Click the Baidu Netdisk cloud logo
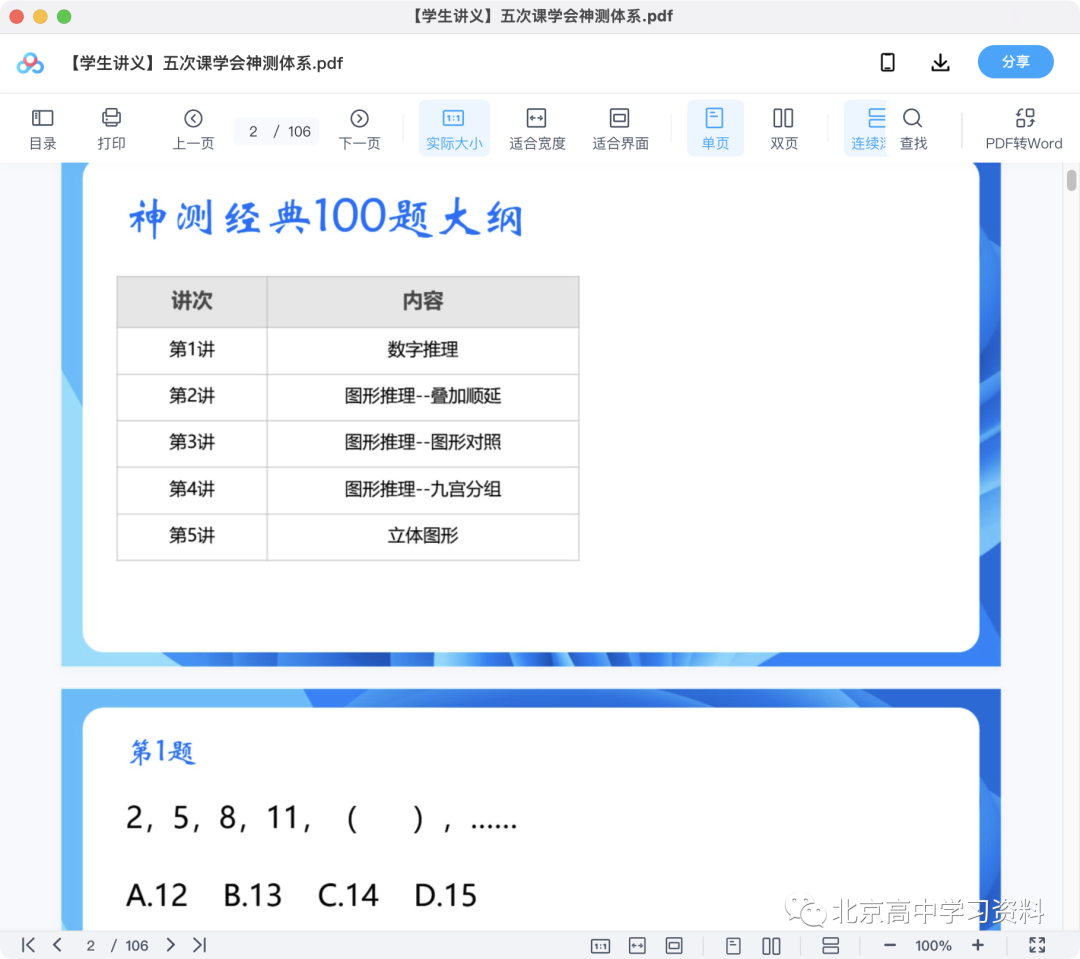This screenshot has height=959, width=1080. (x=30, y=63)
